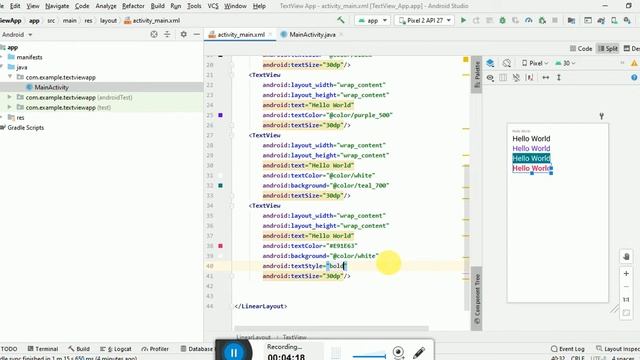Open API level 30 dropdown
The width and height of the screenshot is (640, 360).
tap(565, 63)
